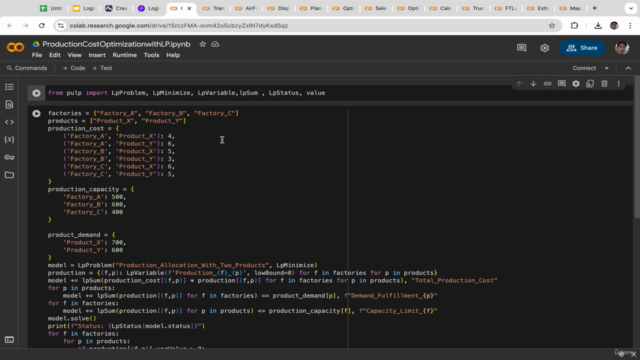The image size is (640, 360).
Task: Expand the Connect dropdown arrow
Action: tap(607, 68)
